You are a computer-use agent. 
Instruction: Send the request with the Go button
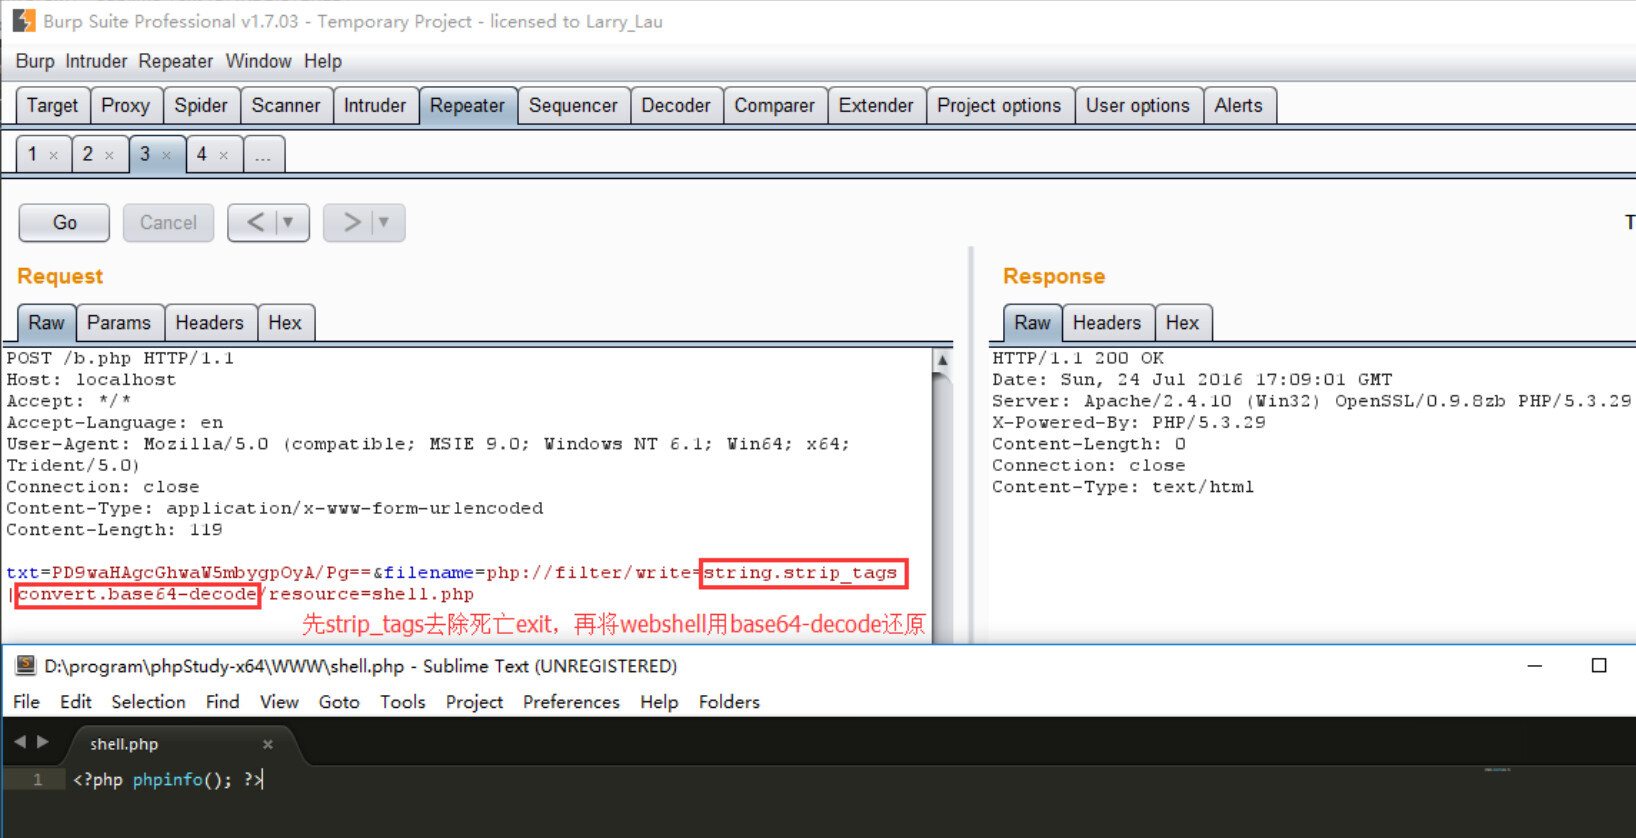point(64,223)
